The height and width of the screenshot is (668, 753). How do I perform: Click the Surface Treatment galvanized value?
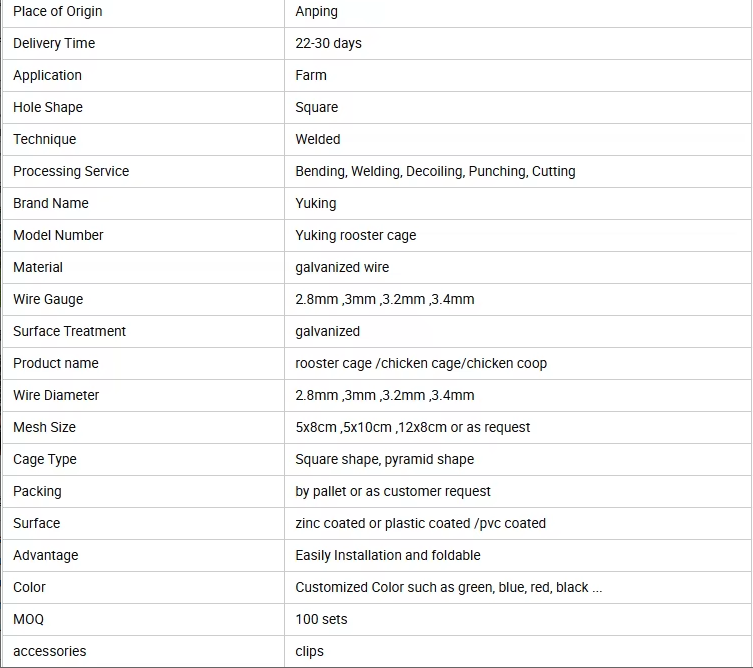[x=328, y=331]
